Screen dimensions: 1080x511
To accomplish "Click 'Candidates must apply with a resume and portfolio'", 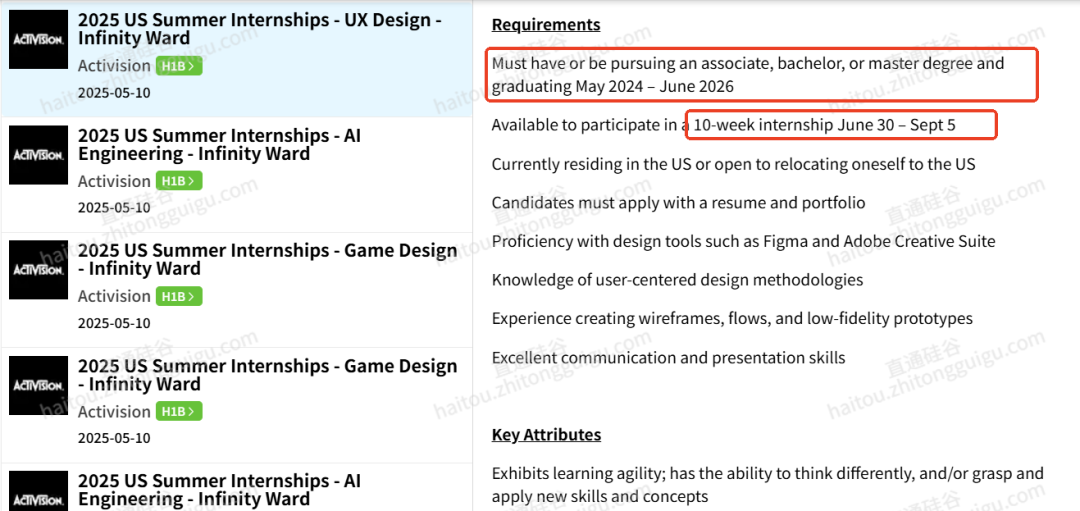I will pos(678,203).
